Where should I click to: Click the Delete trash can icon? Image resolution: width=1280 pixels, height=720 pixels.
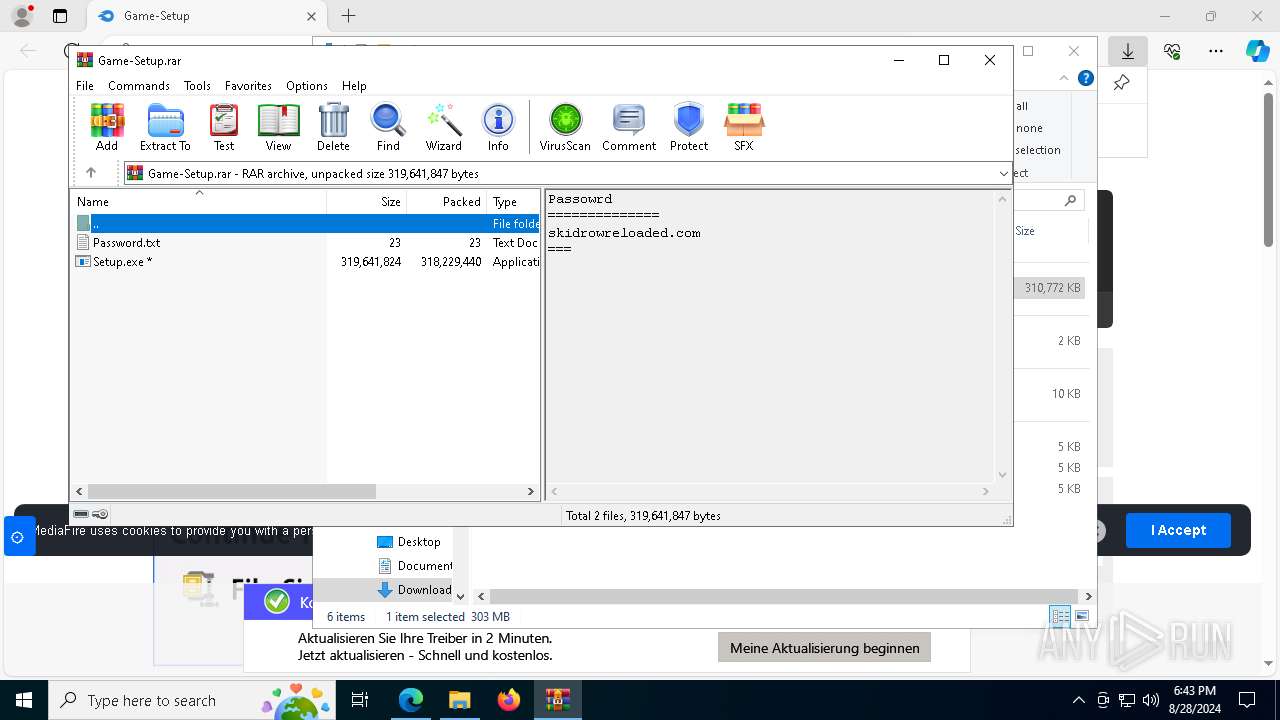click(333, 127)
